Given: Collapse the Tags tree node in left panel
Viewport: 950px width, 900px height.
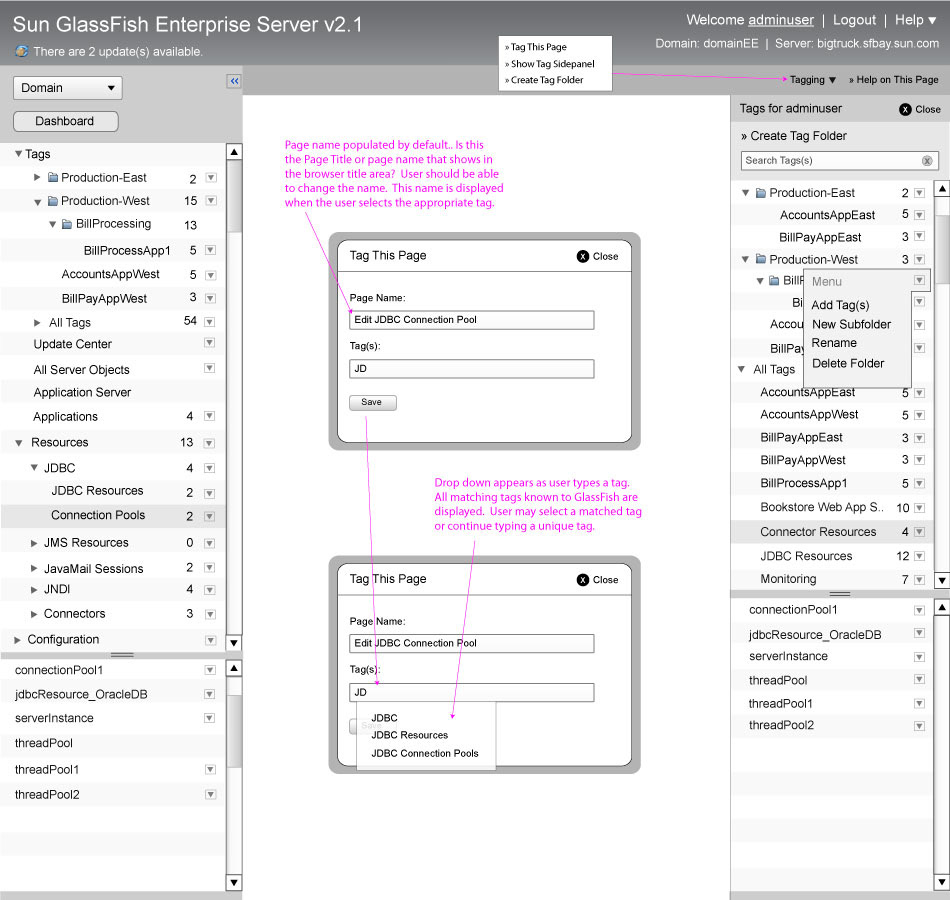Looking at the screenshot, I should click(18, 154).
